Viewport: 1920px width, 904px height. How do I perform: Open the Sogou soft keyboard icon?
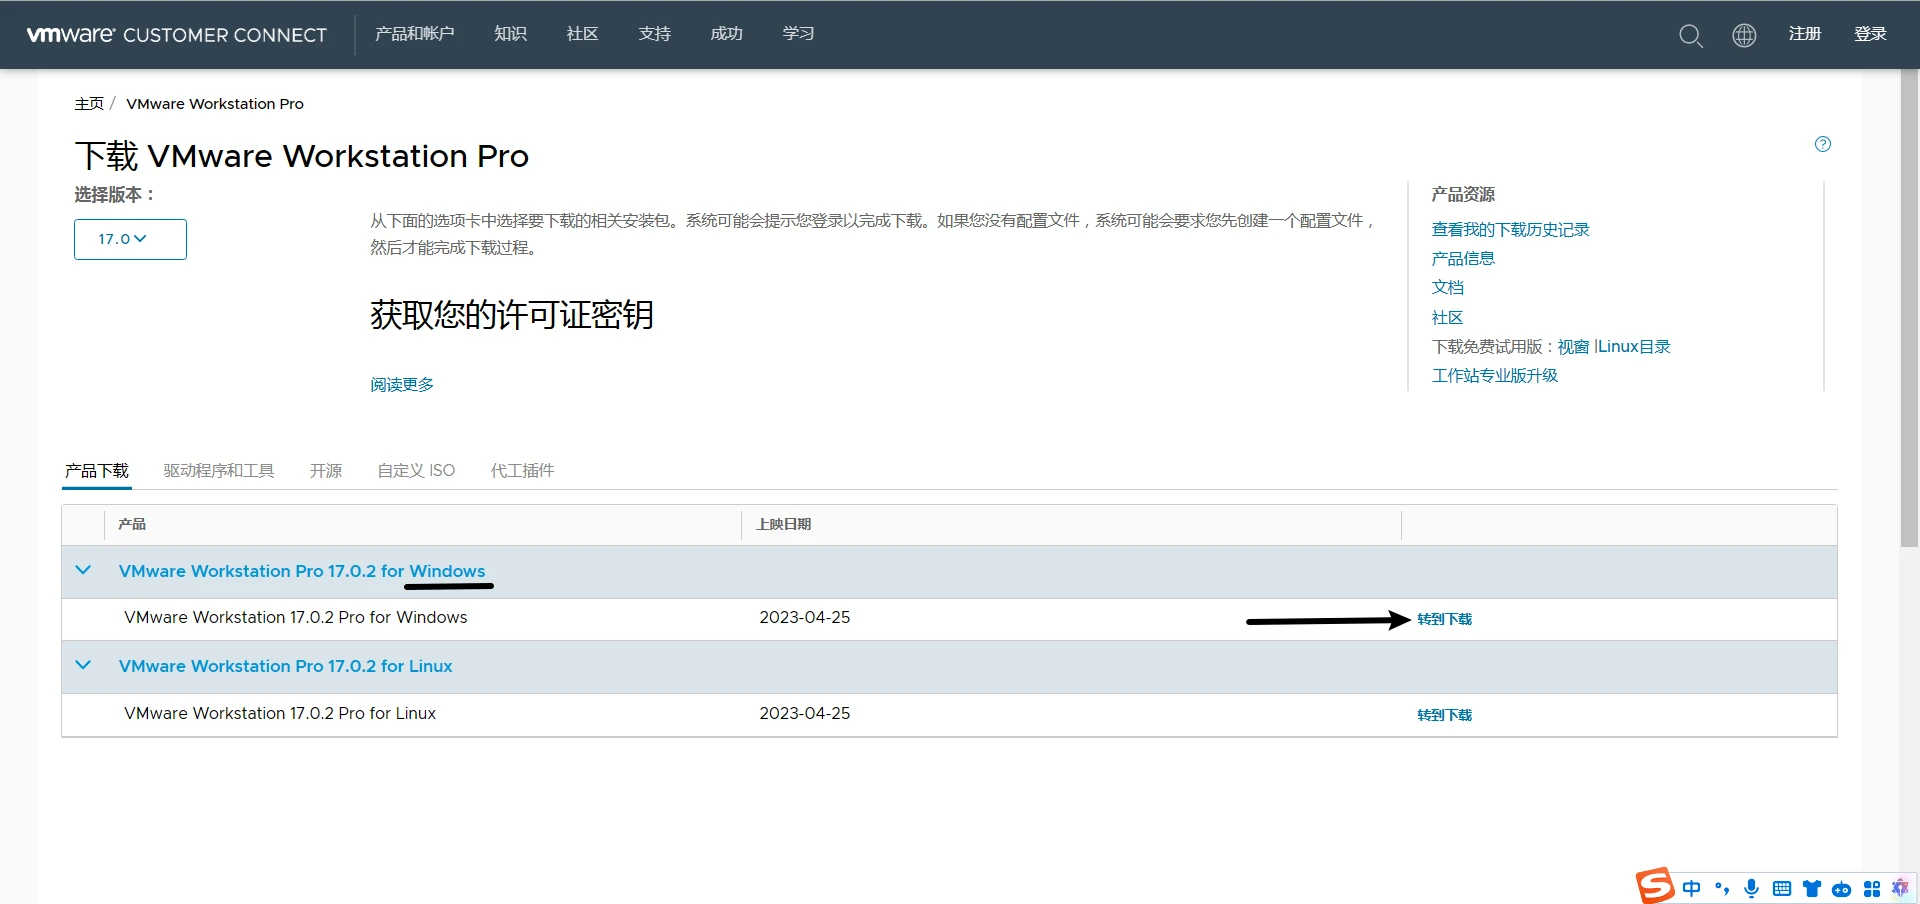point(1782,888)
